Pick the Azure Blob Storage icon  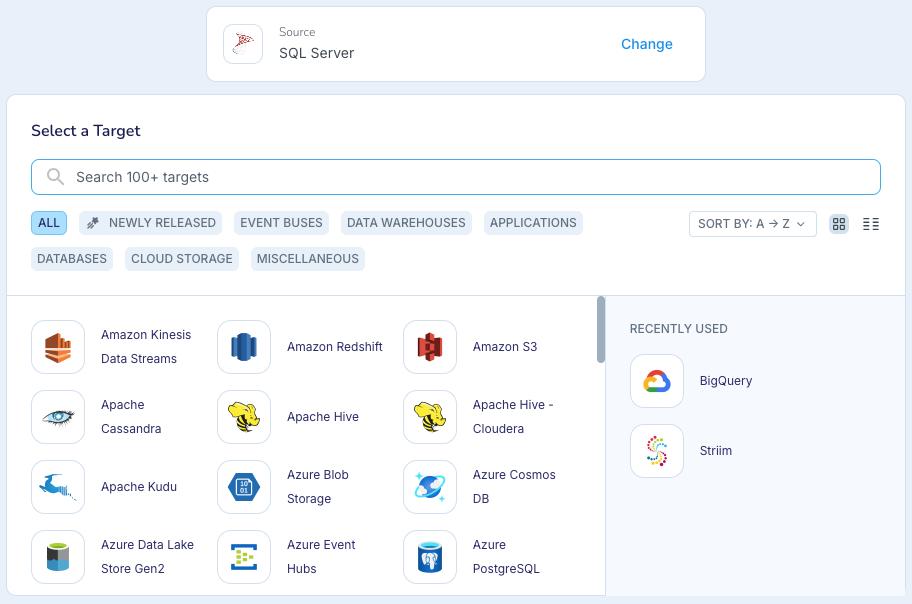point(244,487)
